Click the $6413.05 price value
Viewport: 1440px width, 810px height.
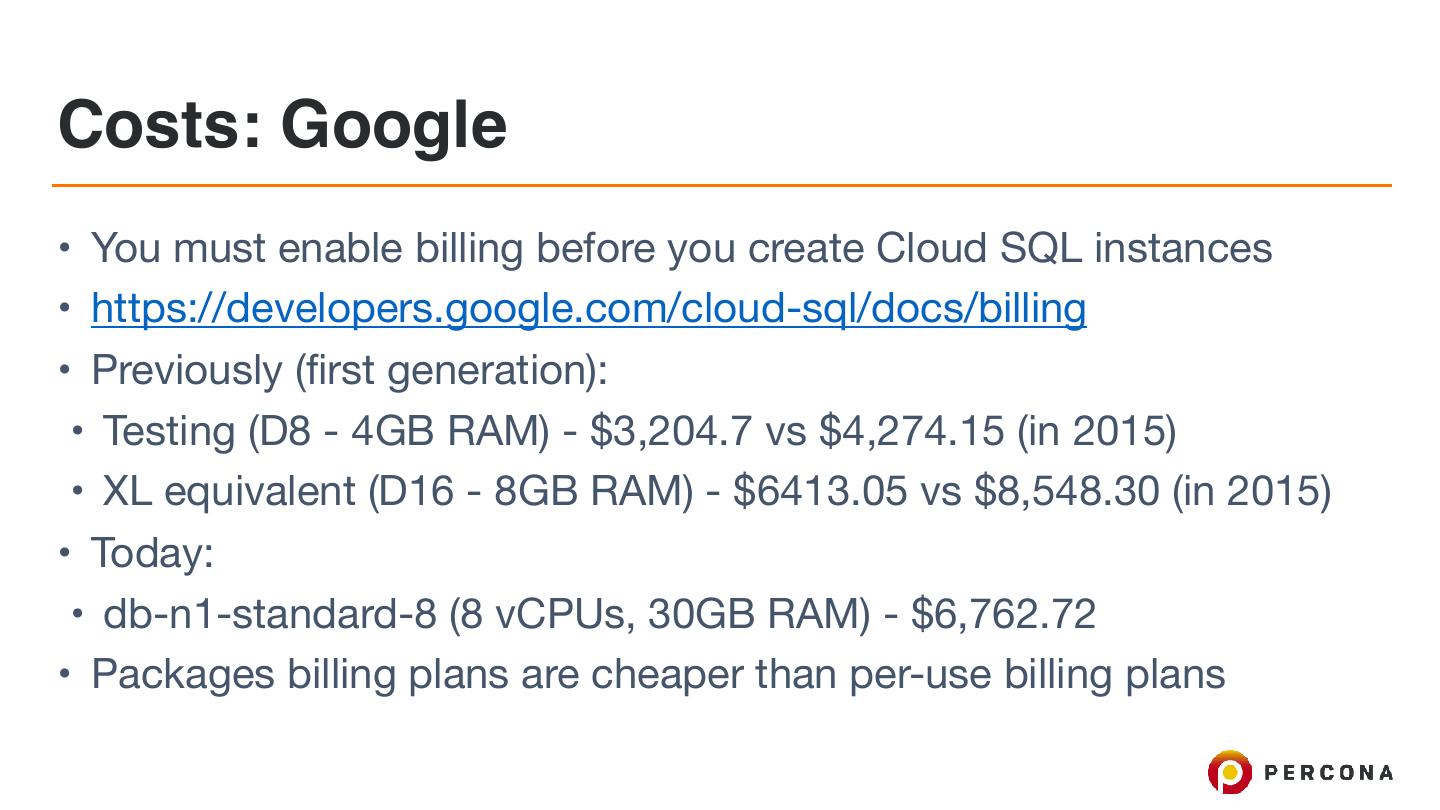[x=820, y=491]
